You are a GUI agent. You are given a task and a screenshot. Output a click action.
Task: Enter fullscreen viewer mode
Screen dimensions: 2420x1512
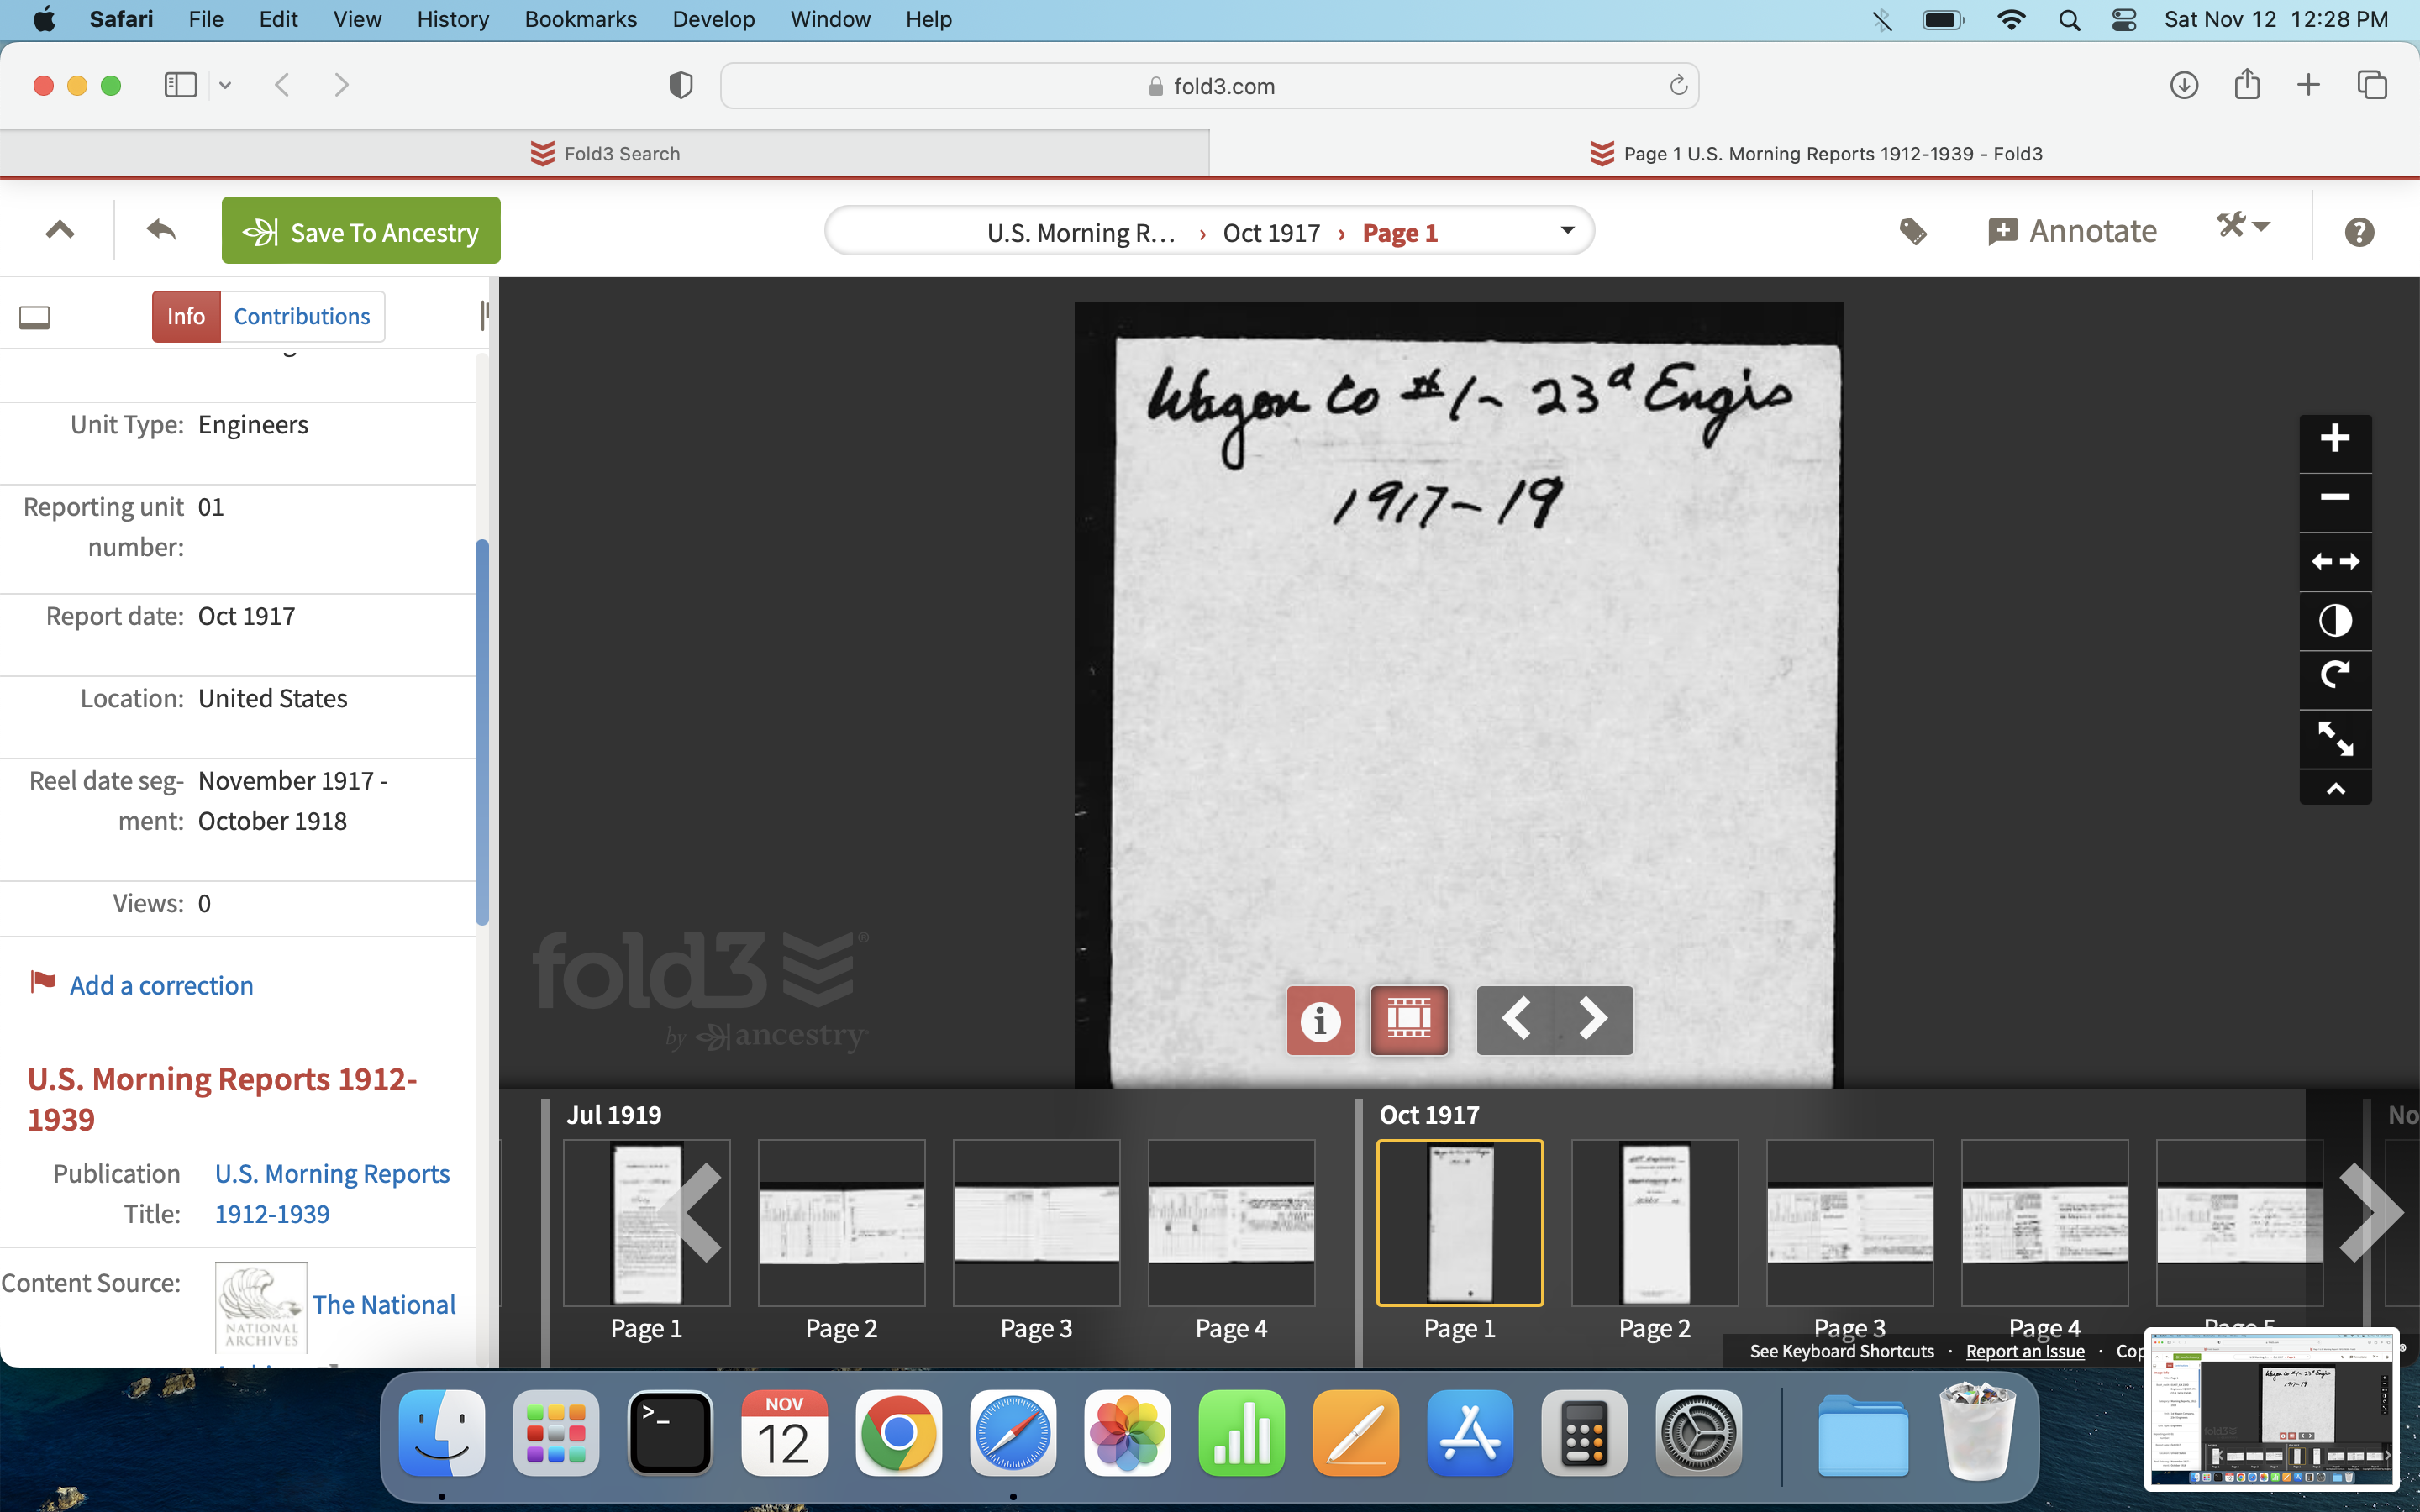point(2334,739)
